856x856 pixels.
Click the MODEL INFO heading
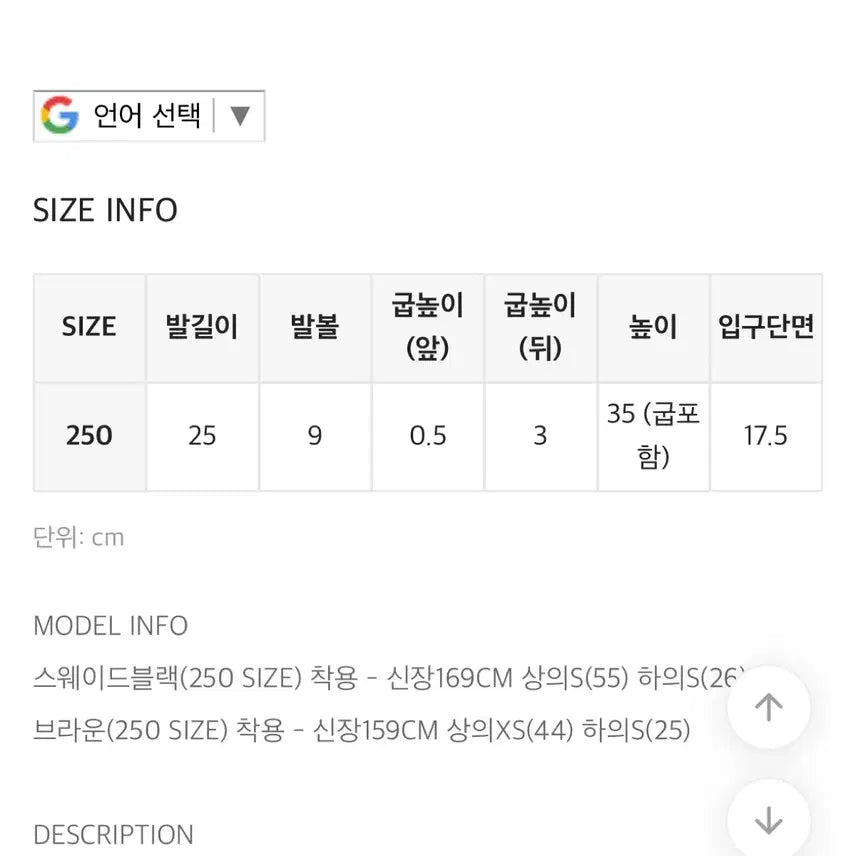(111, 626)
